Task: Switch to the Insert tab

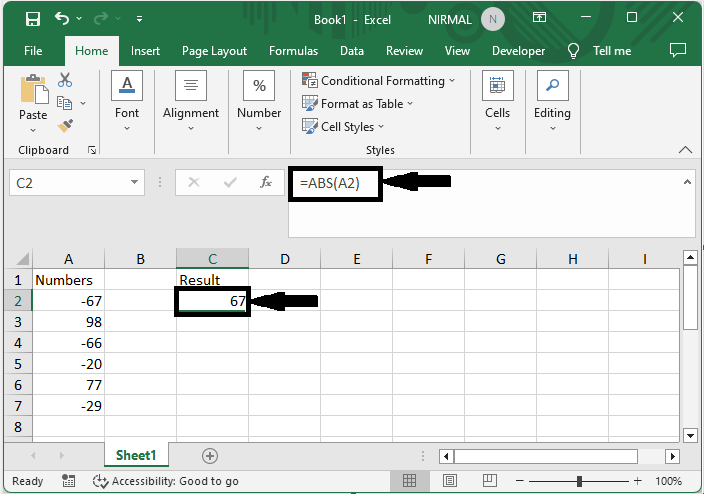Action: [145, 51]
